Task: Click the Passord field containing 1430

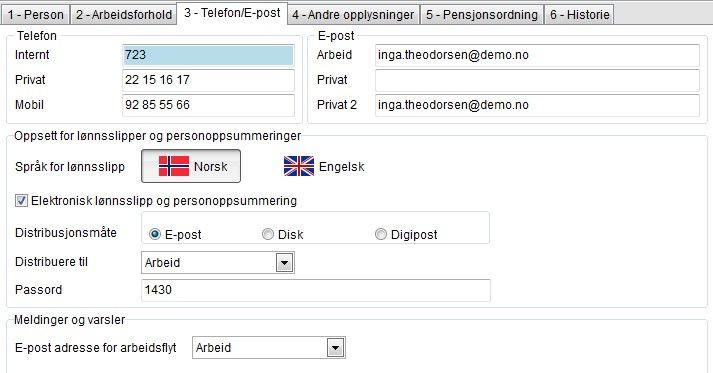Action: pos(316,290)
